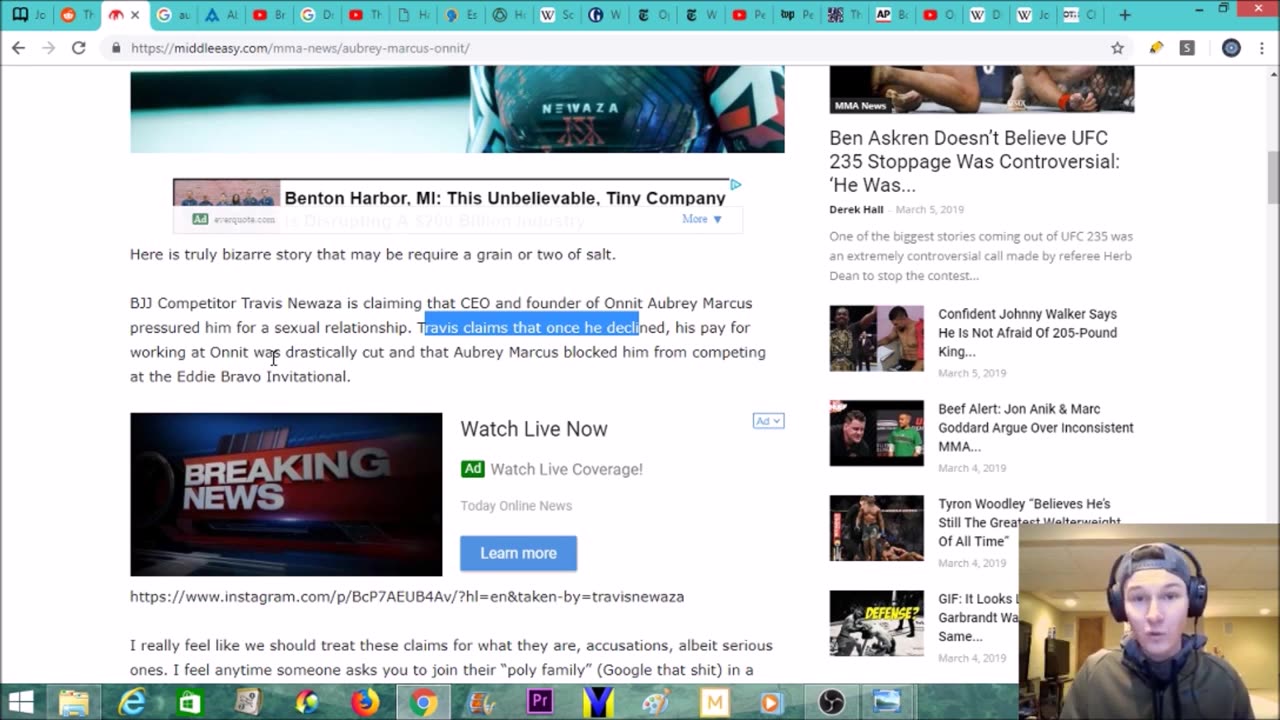The width and height of the screenshot is (1280, 720).
Task: Click the 'MMA News' category tag
Action: click(x=860, y=105)
